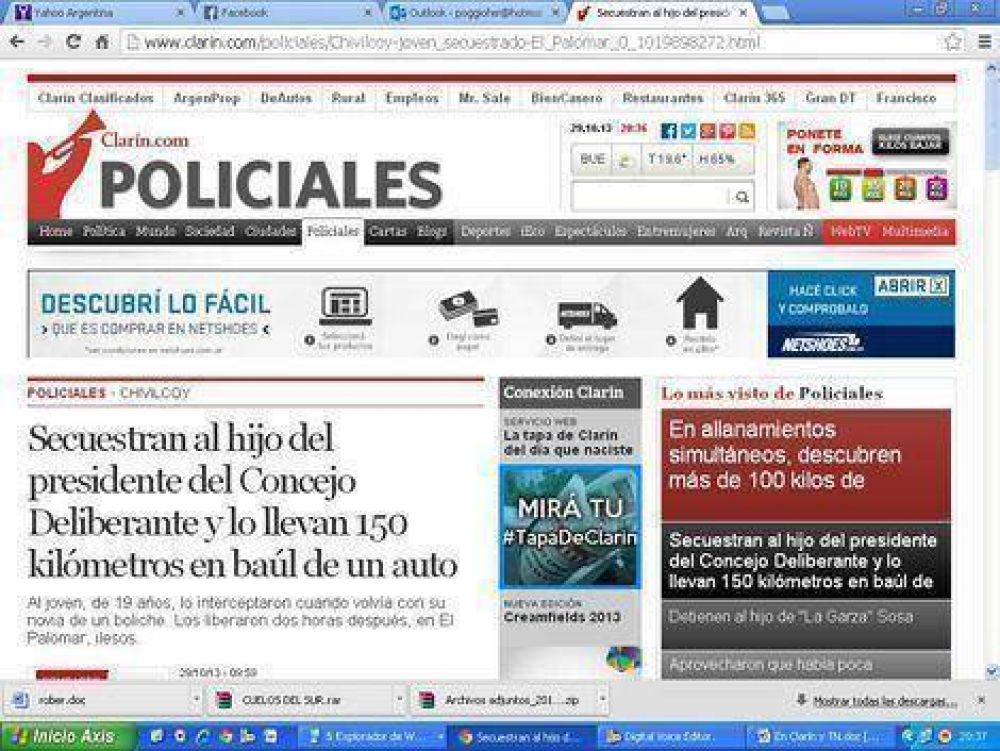Open En allanamientos simultáneos most-viewed story

coord(805,465)
